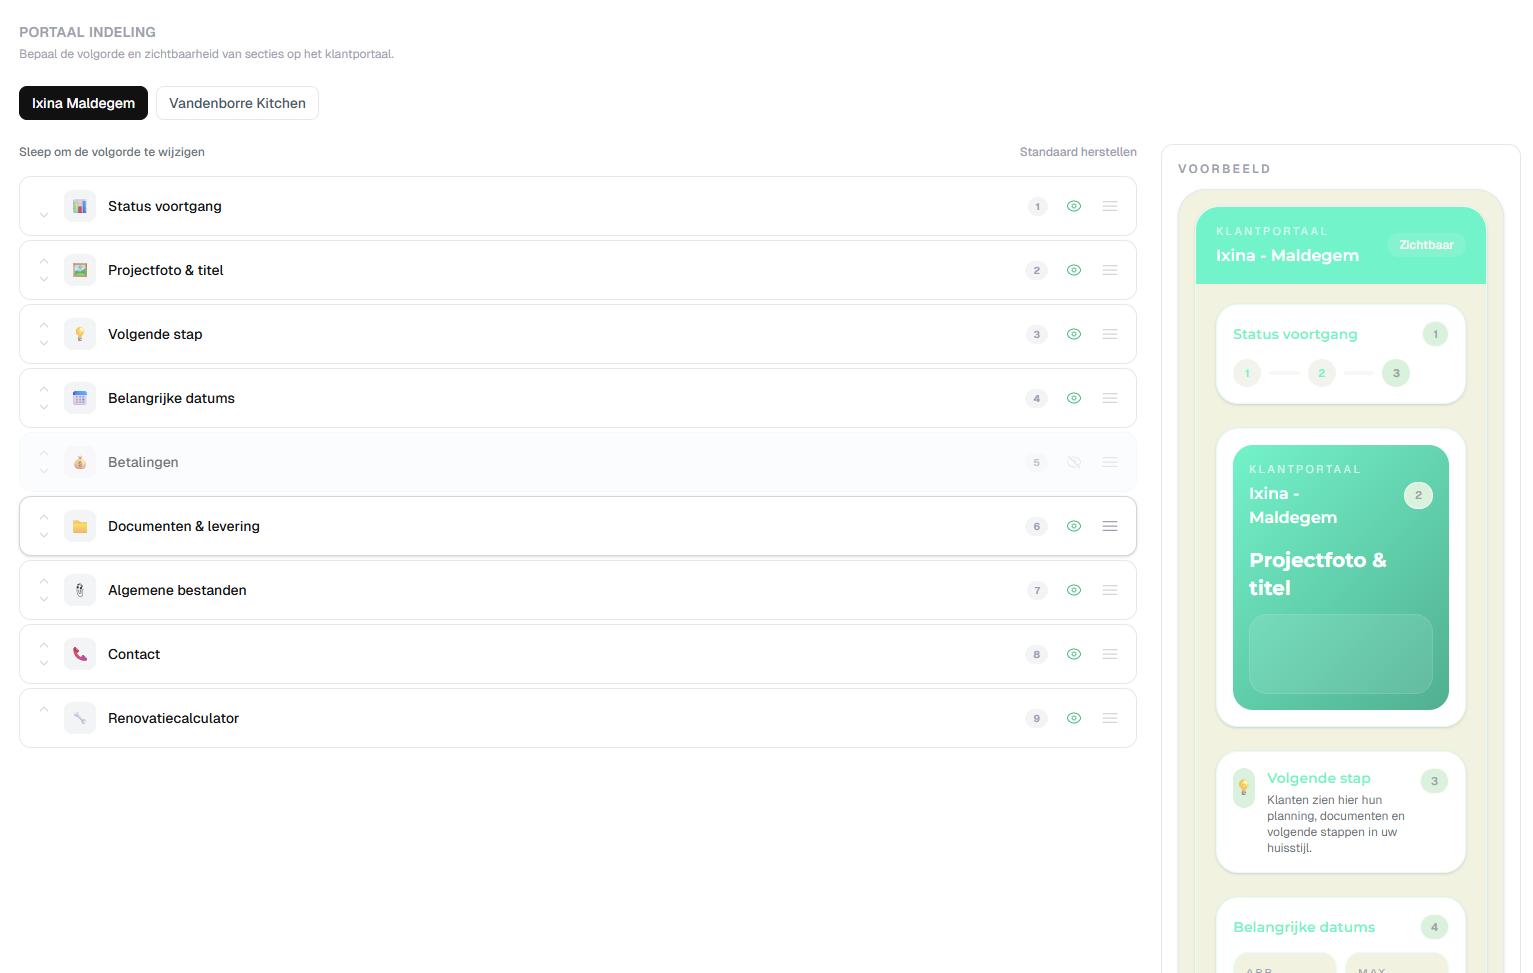The width and height of the screenshot is (1533, 973).
Task: Click the Ixina - Maldegem preview header title
Action: (1287, 255)
